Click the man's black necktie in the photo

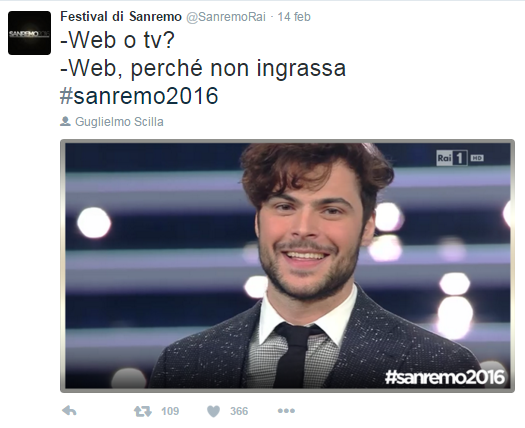click(295, 355)
